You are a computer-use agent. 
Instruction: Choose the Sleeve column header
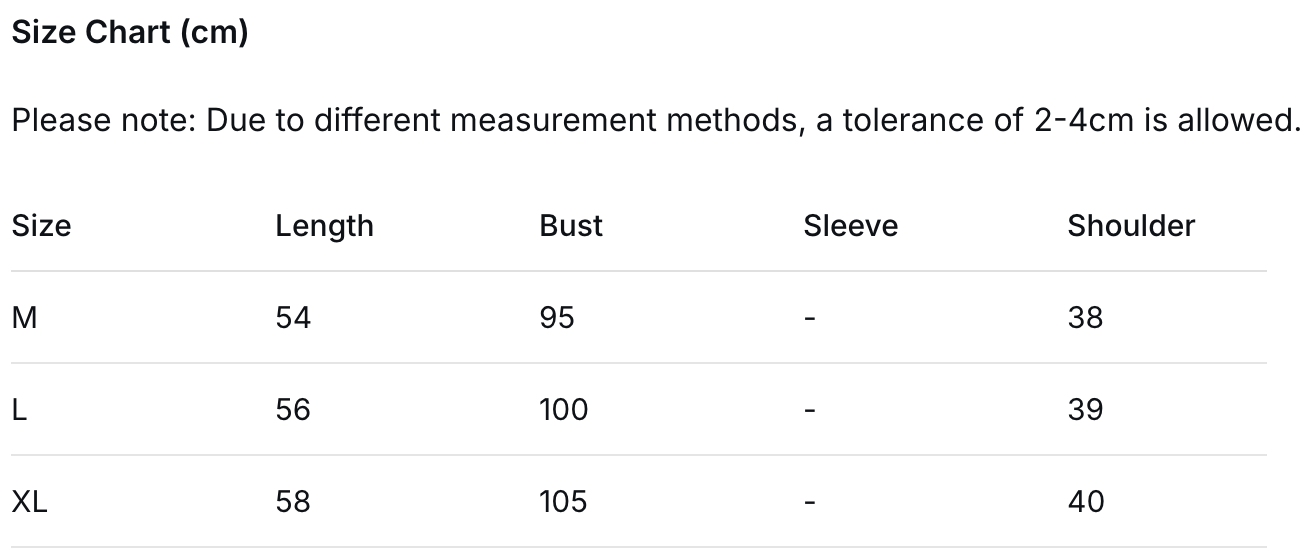[850, 226]
